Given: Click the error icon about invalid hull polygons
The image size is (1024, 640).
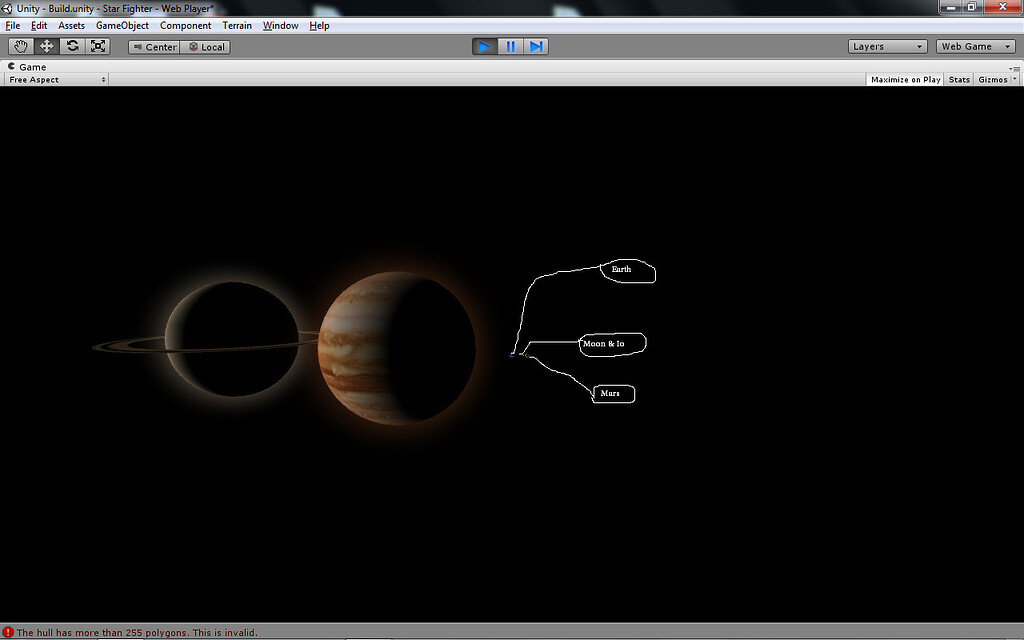Looking at the screenshot, I should click(x=9, y=633).
